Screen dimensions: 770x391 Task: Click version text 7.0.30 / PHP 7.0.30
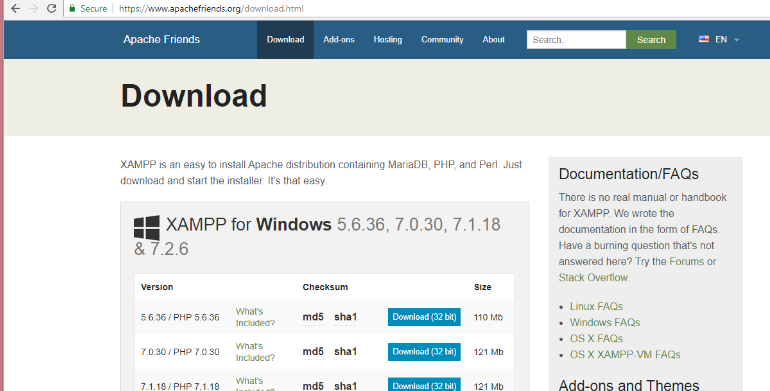click(180, 352)
